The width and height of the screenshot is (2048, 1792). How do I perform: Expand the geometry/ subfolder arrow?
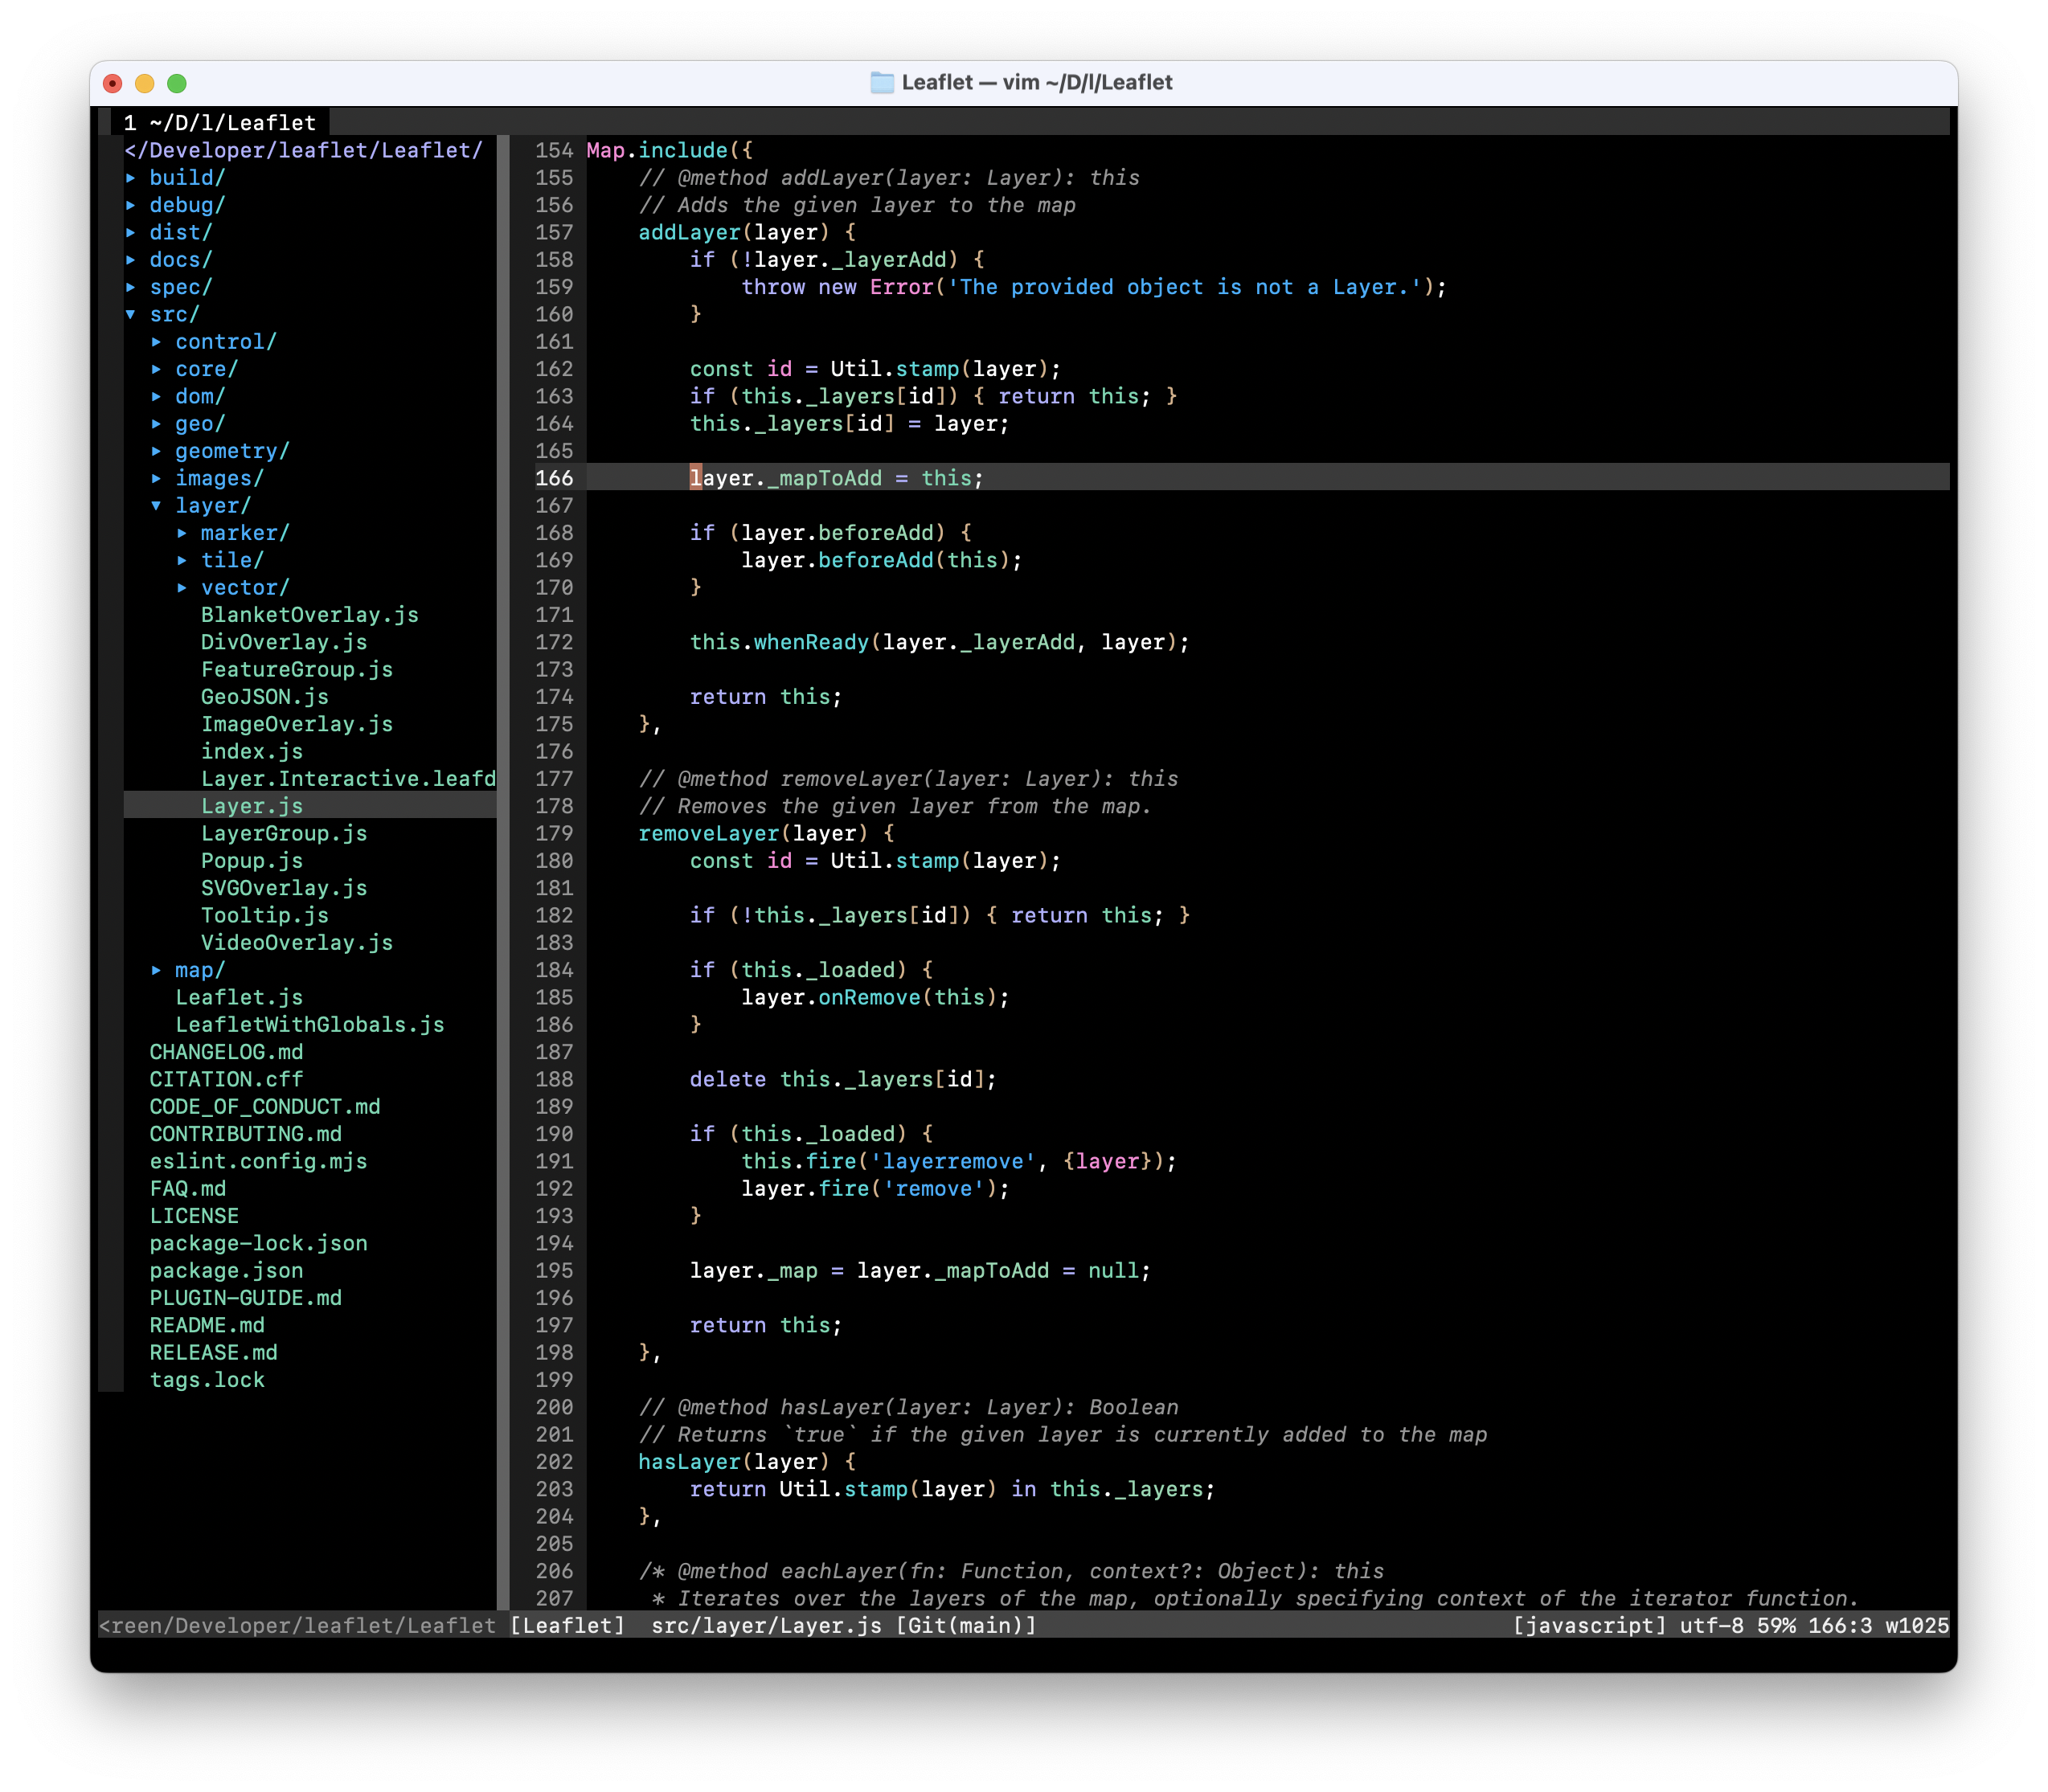[x=157, y=451]
